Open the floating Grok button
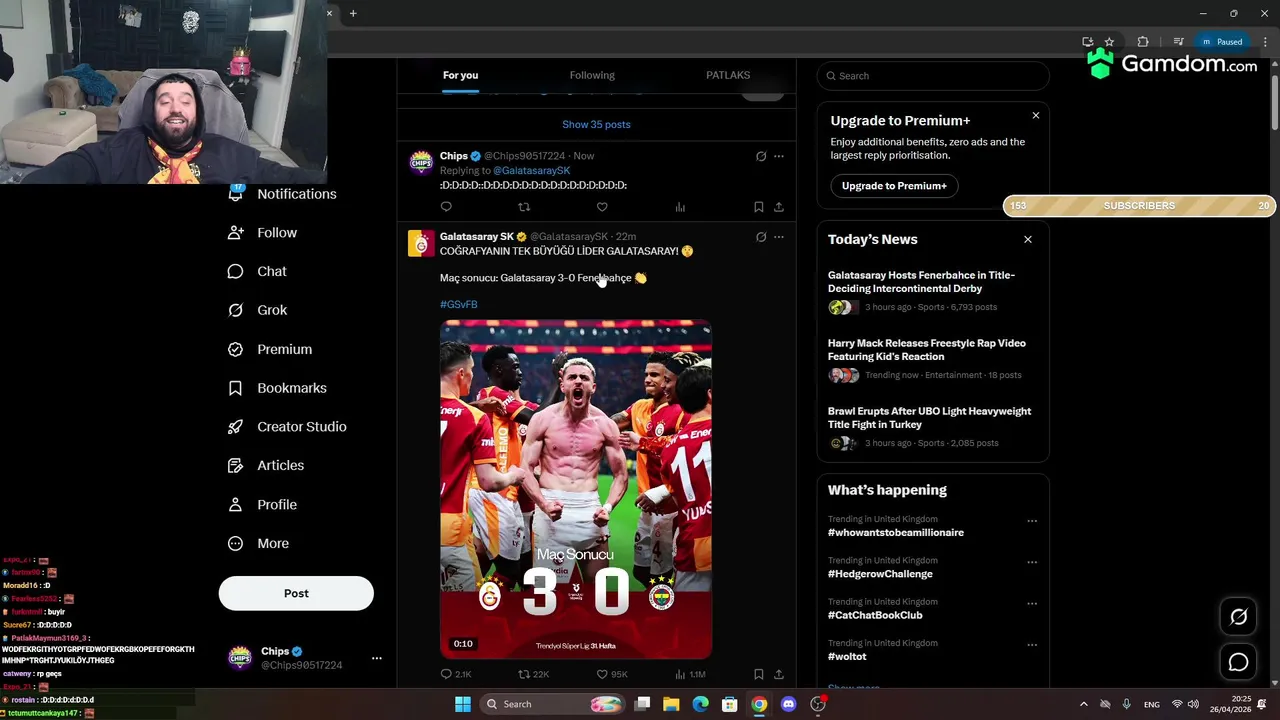 (x=1238, y=617)
